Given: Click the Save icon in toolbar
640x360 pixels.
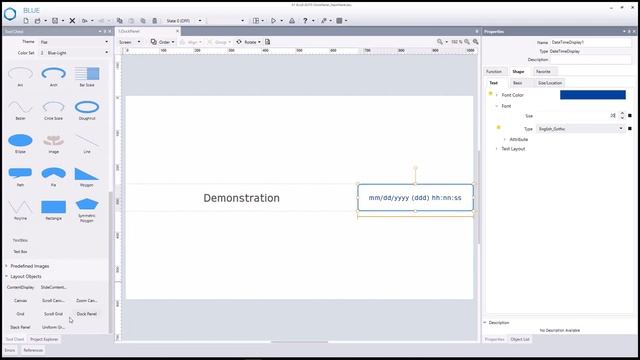Looking at the screenshot, I should 55,20.
